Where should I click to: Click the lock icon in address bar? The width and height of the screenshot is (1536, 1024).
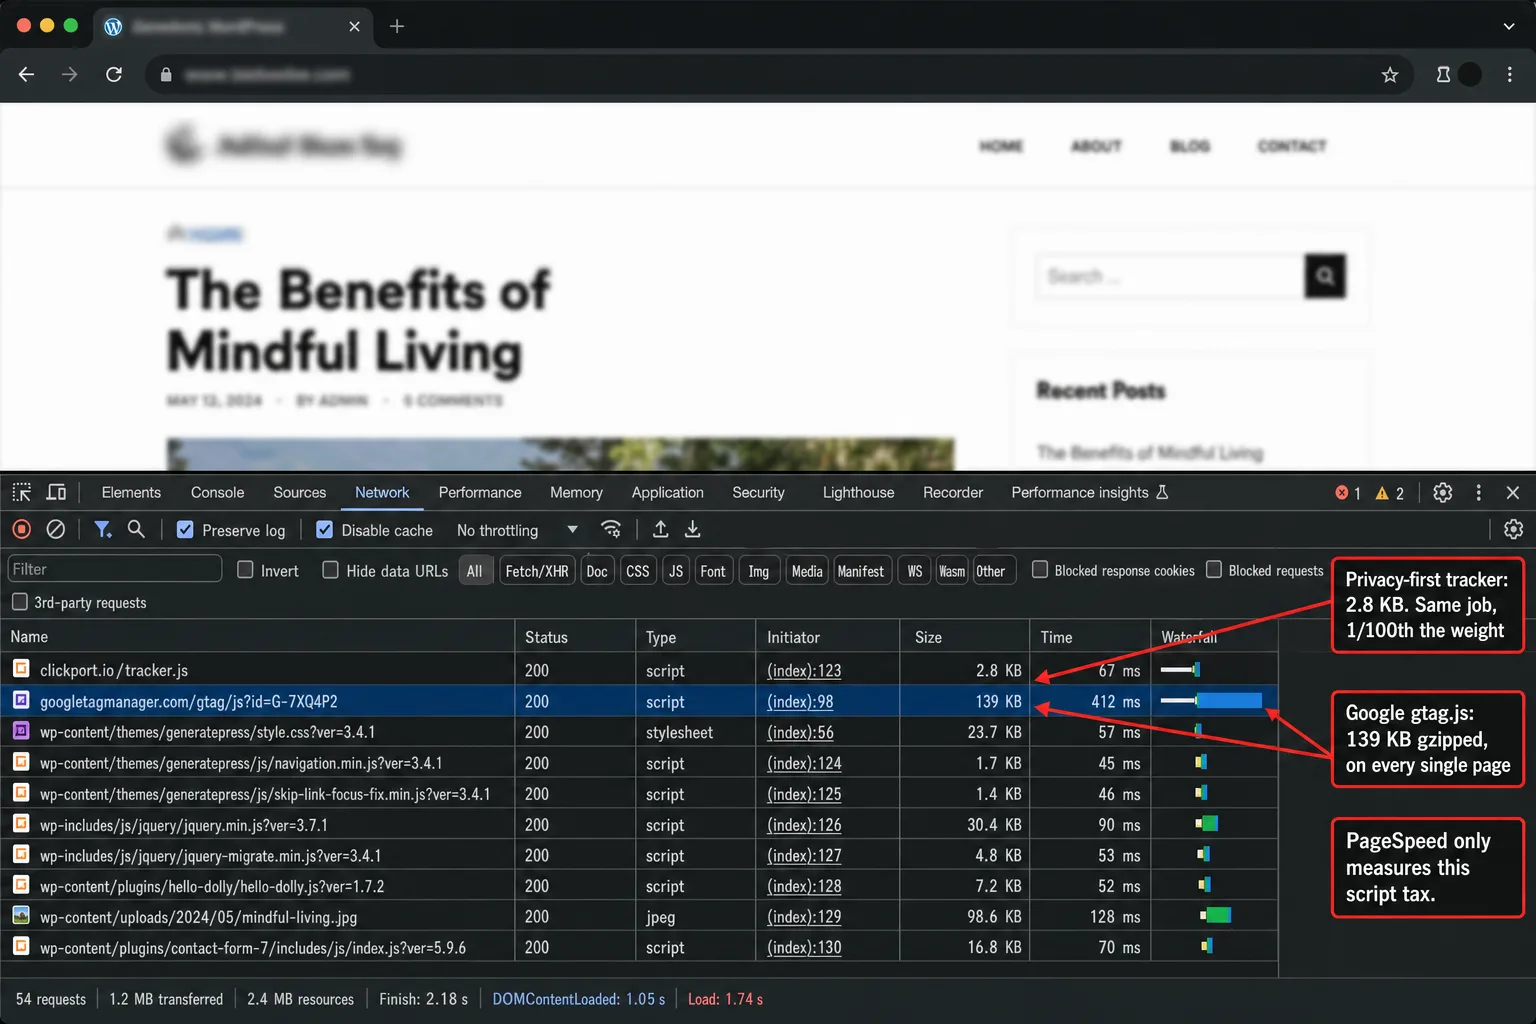click(166, 74)
